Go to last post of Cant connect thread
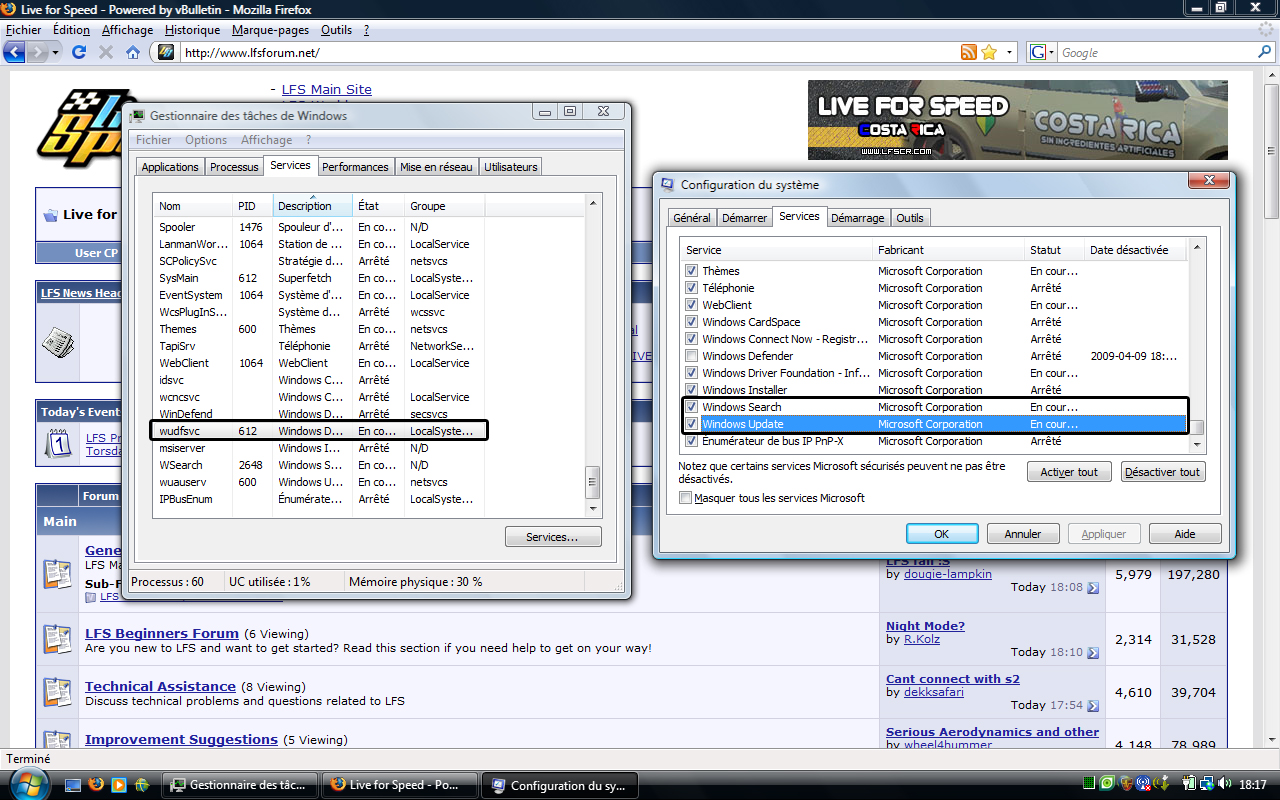Viewport: 1280px width, 800px height. point(1093,705)
